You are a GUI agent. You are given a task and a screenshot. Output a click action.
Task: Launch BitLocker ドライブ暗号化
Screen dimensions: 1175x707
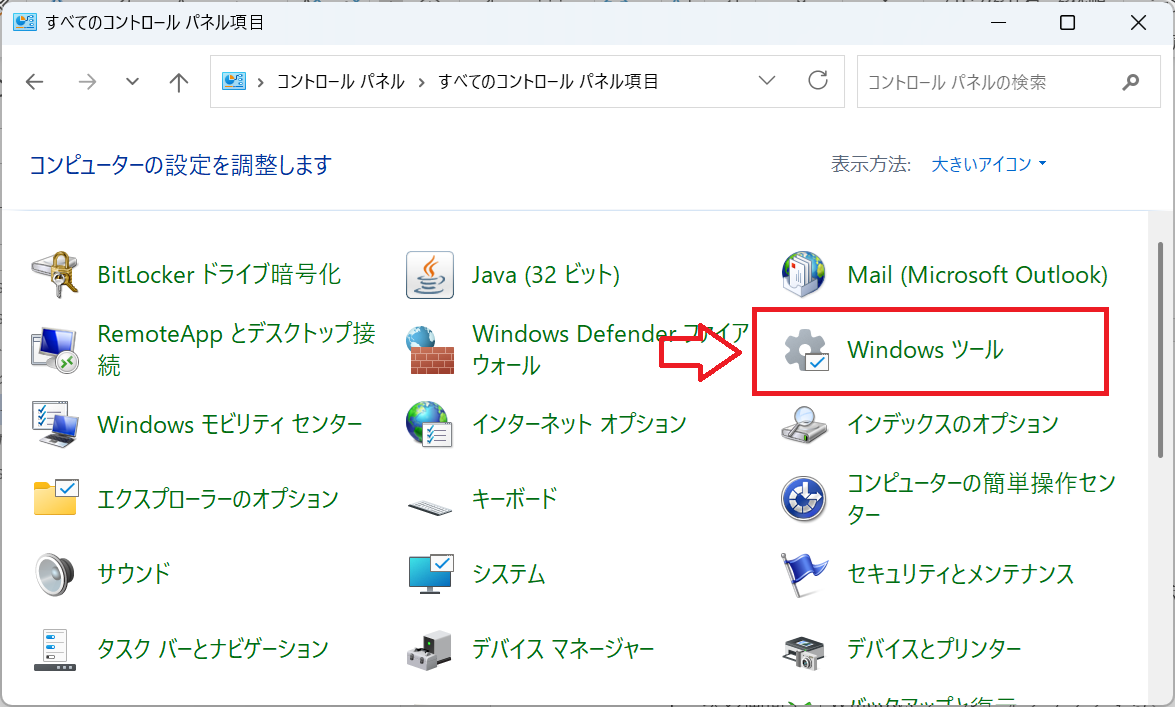click(222, 274)
